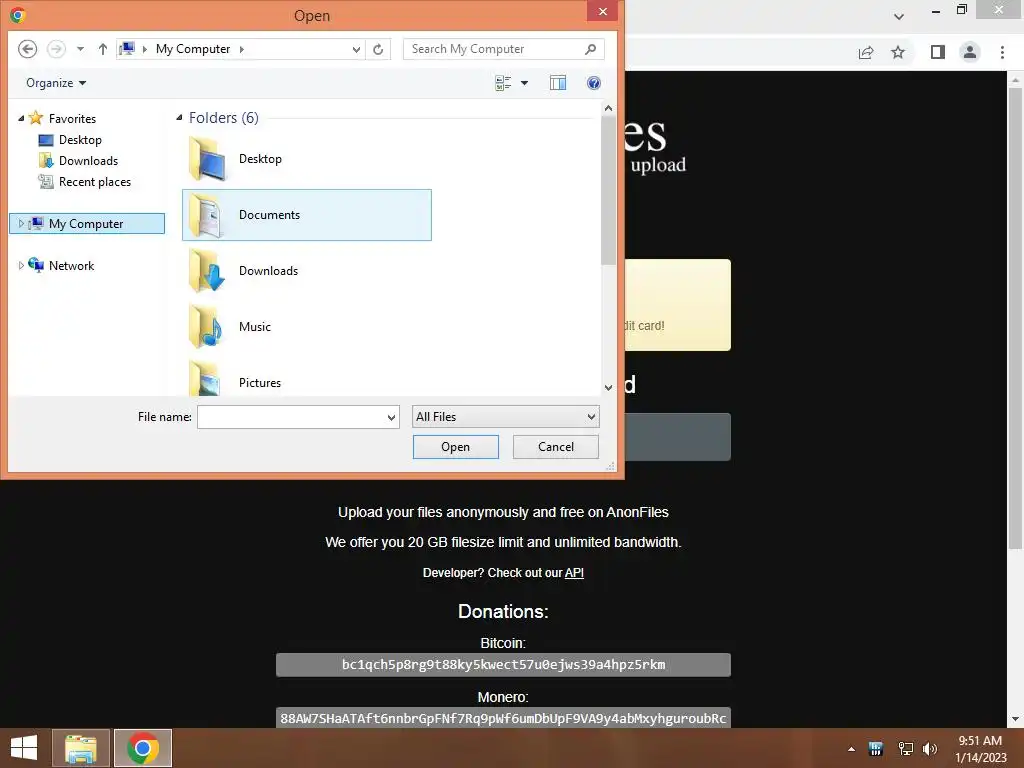Viewport: 1024px width, 768px height.
Task: Close the Open dialog
Action: coord(603,11)
